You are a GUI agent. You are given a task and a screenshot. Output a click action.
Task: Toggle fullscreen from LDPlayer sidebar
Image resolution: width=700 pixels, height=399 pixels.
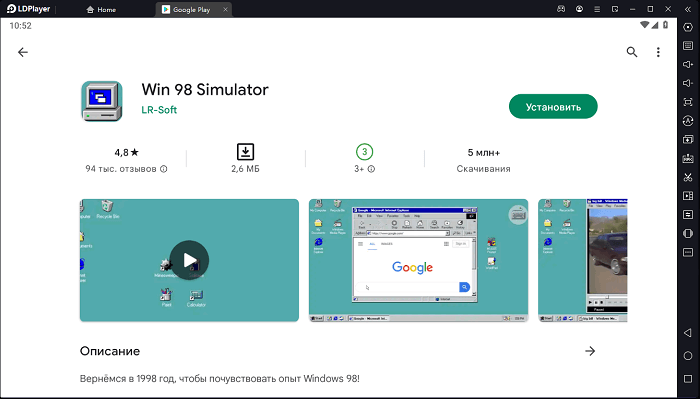(x=688, y=102)
